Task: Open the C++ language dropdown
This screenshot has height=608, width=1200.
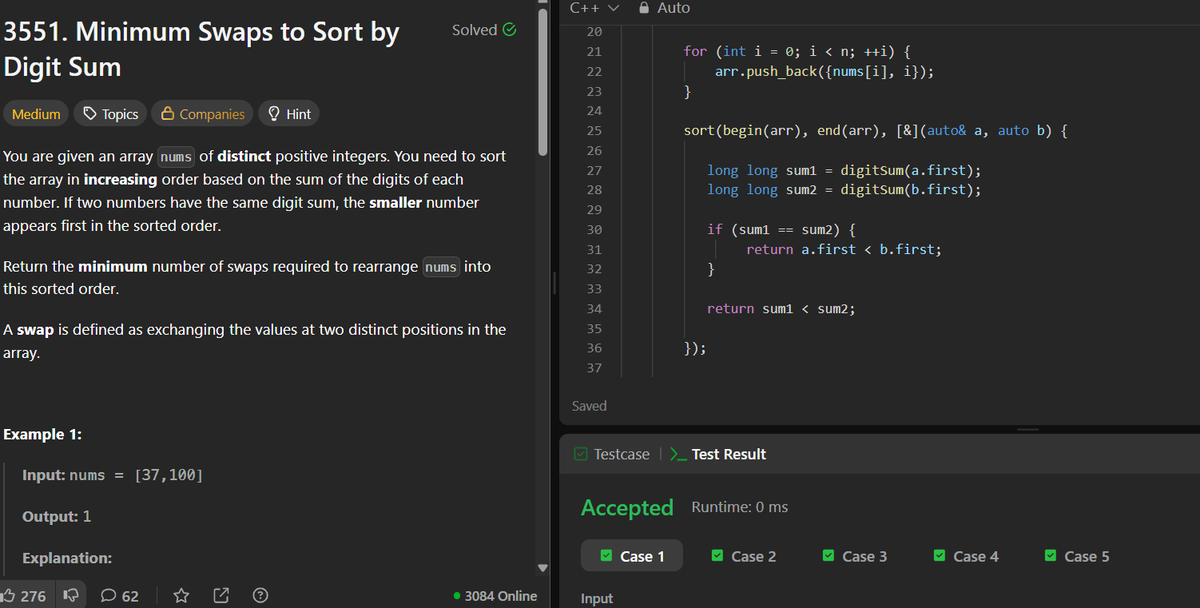Action: [595, 7]
